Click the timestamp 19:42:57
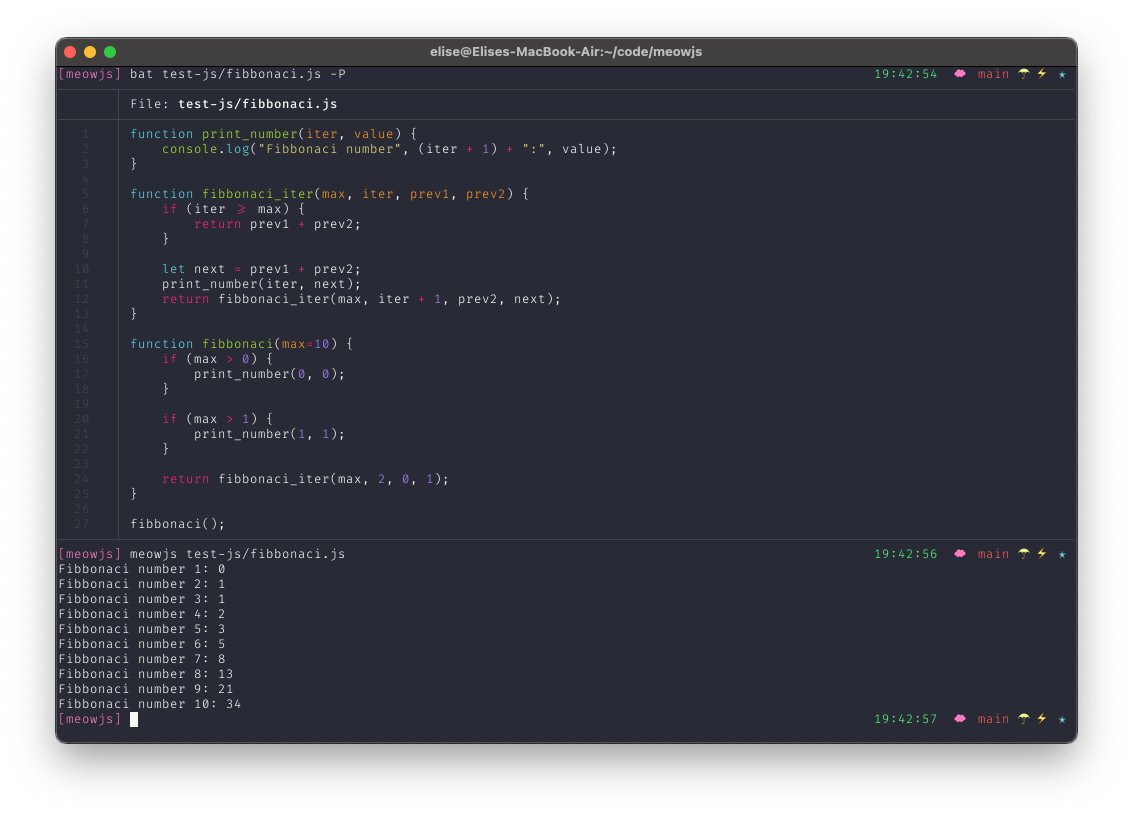1133x817 pixels. click(x=905, y=719)
